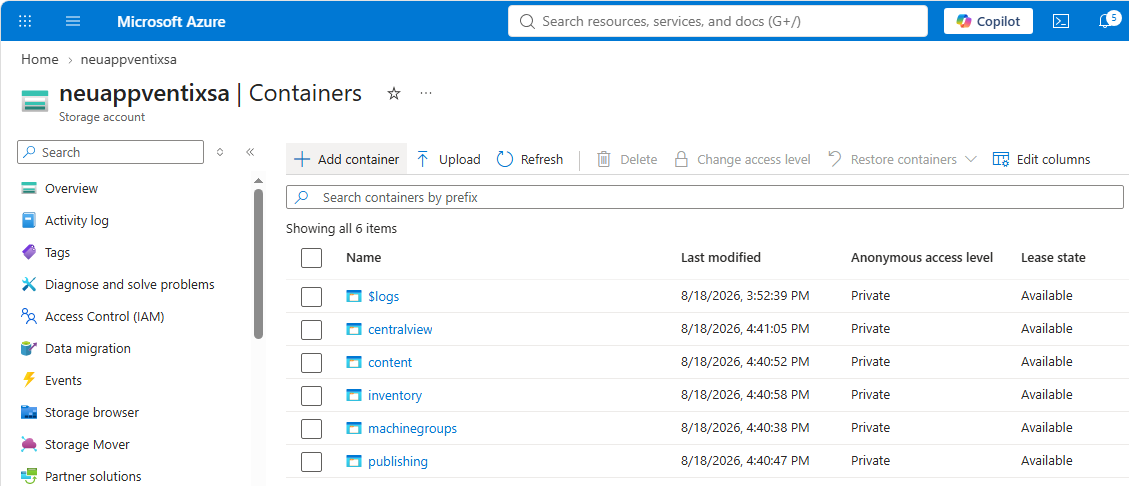Screen dimensions: 1129x486
Task: Click the Microsoft Azure logo text
Action: coord(171,22)
